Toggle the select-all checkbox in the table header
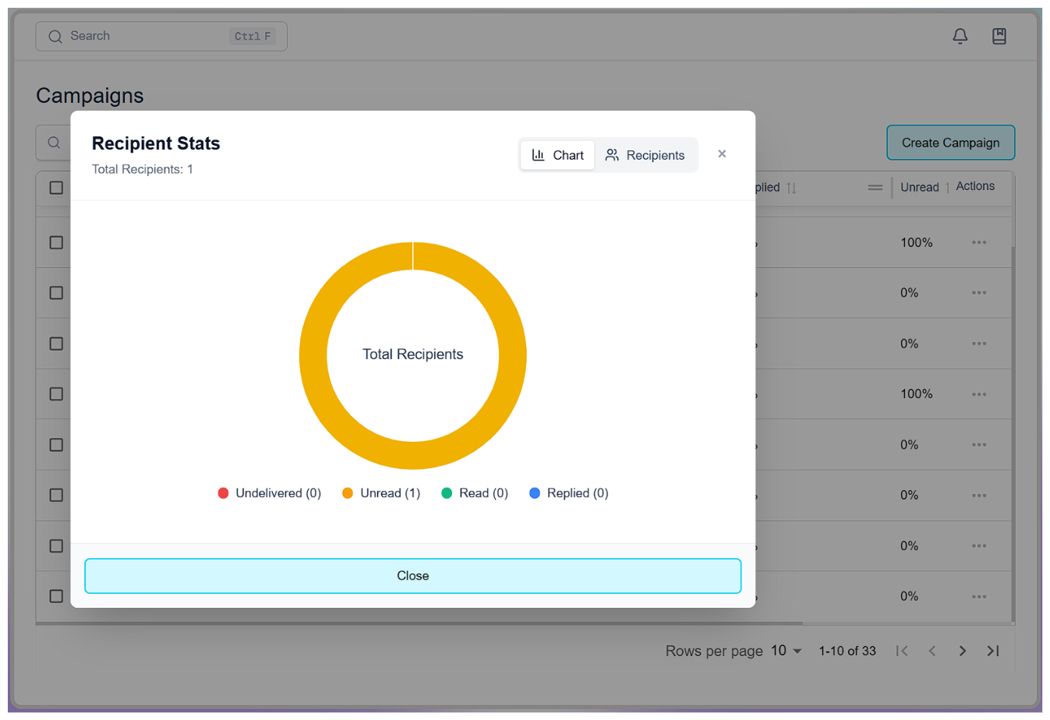 pos(56,187)
